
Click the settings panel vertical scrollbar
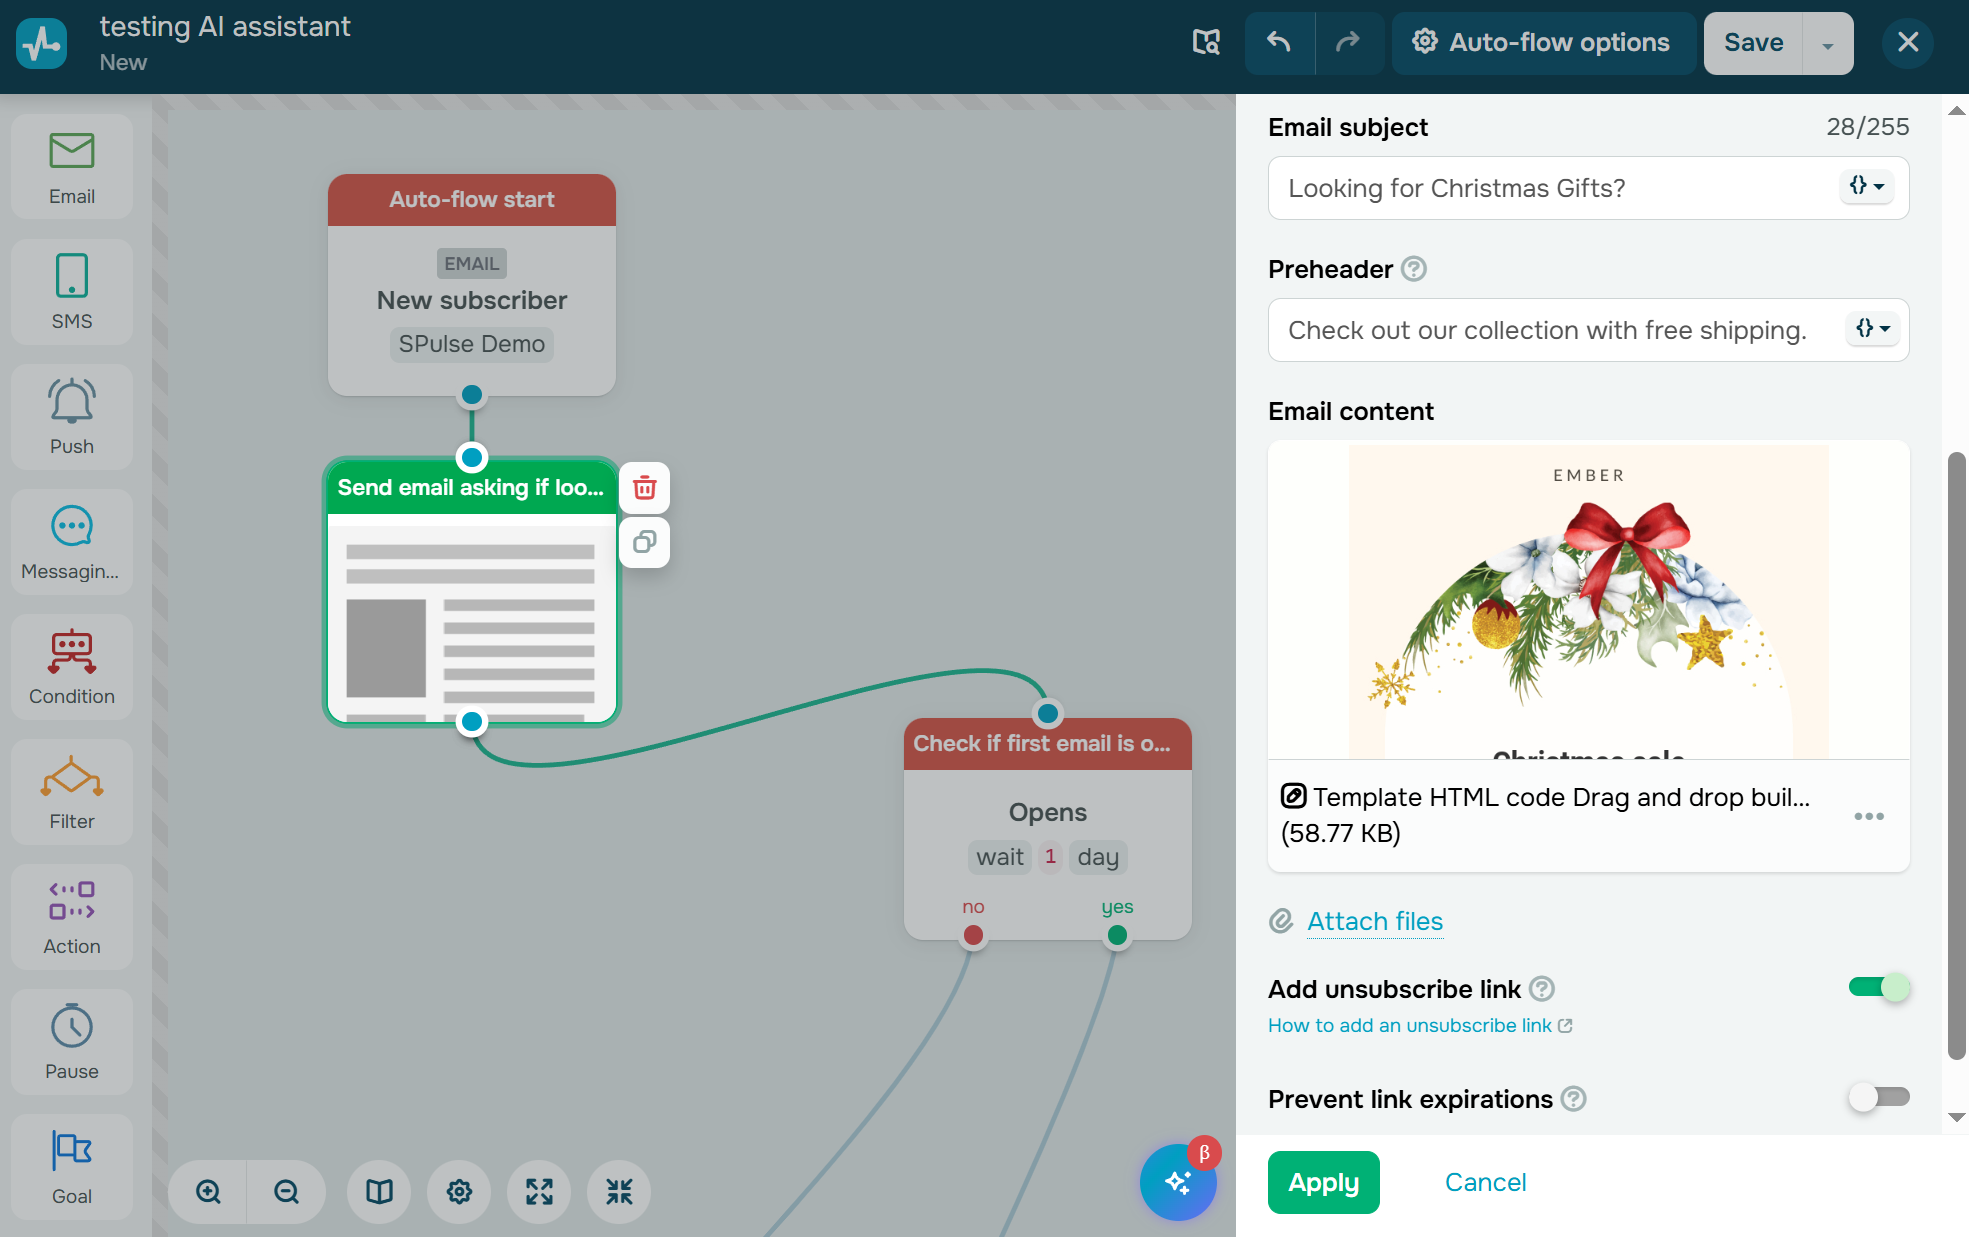(x=1956, y=756)
